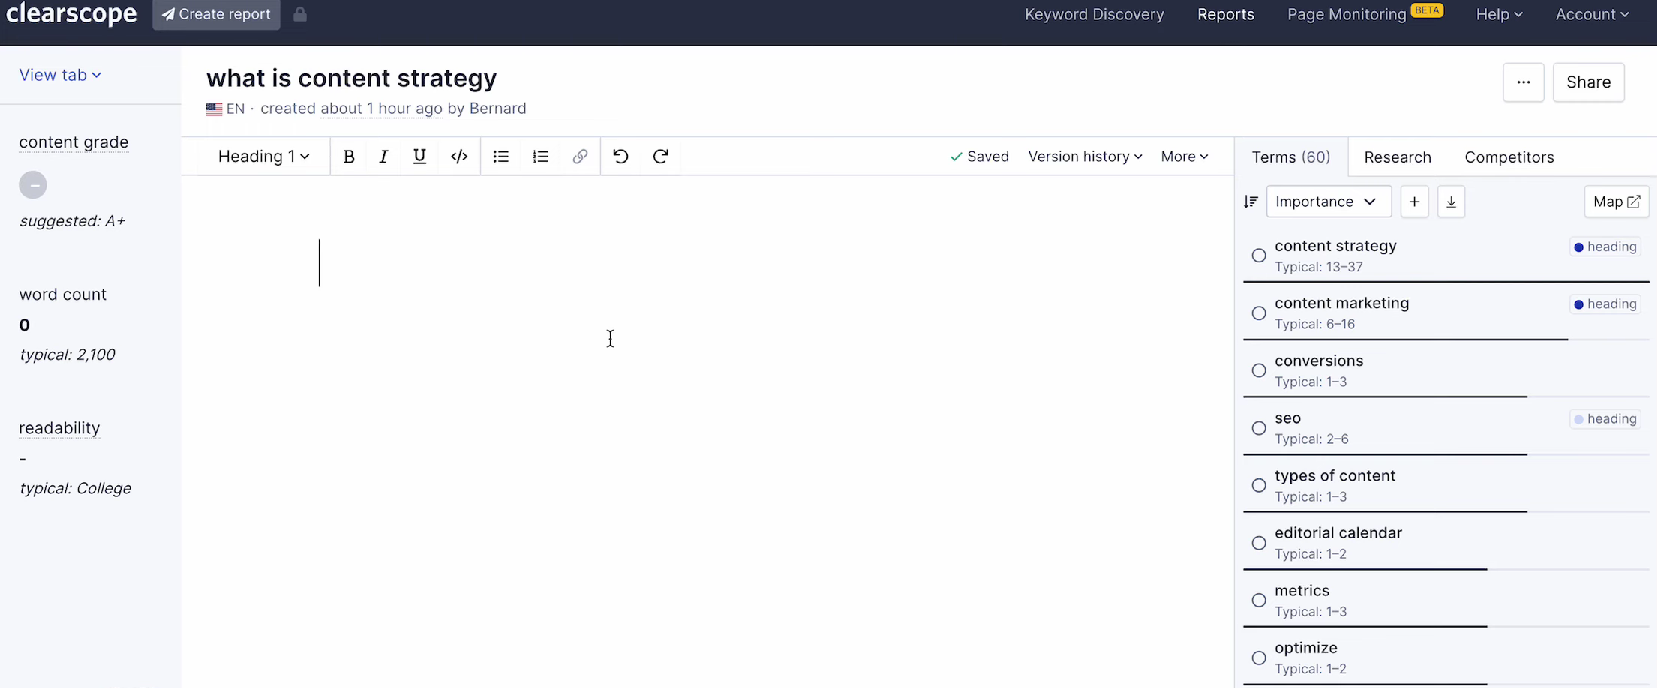Image resolution: width=1657 pixels, height=688 pixels.
Task: Go to Reports page
Action: tap(1225, 15)
